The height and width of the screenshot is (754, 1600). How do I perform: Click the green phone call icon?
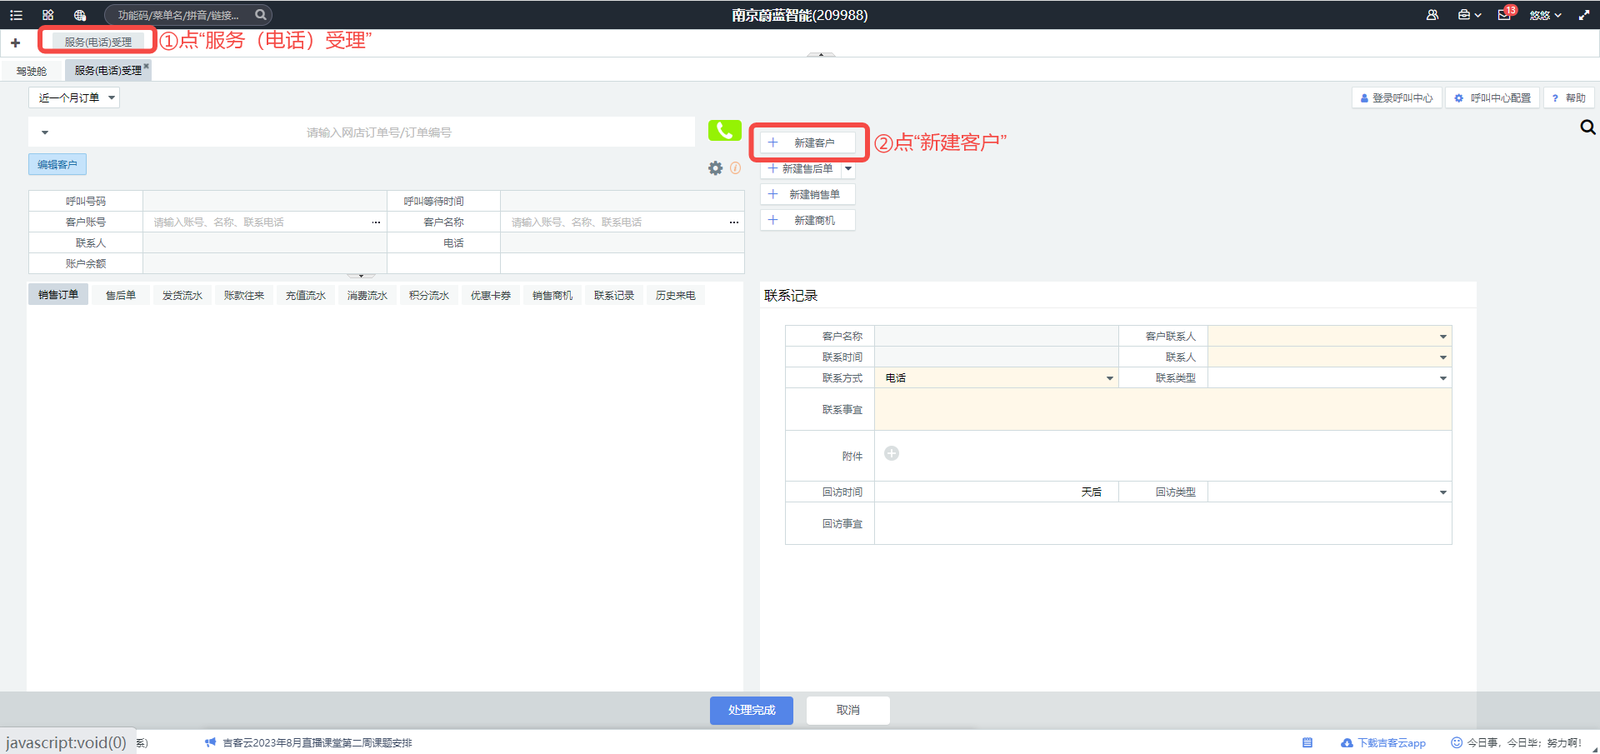[x=724, y=131]
